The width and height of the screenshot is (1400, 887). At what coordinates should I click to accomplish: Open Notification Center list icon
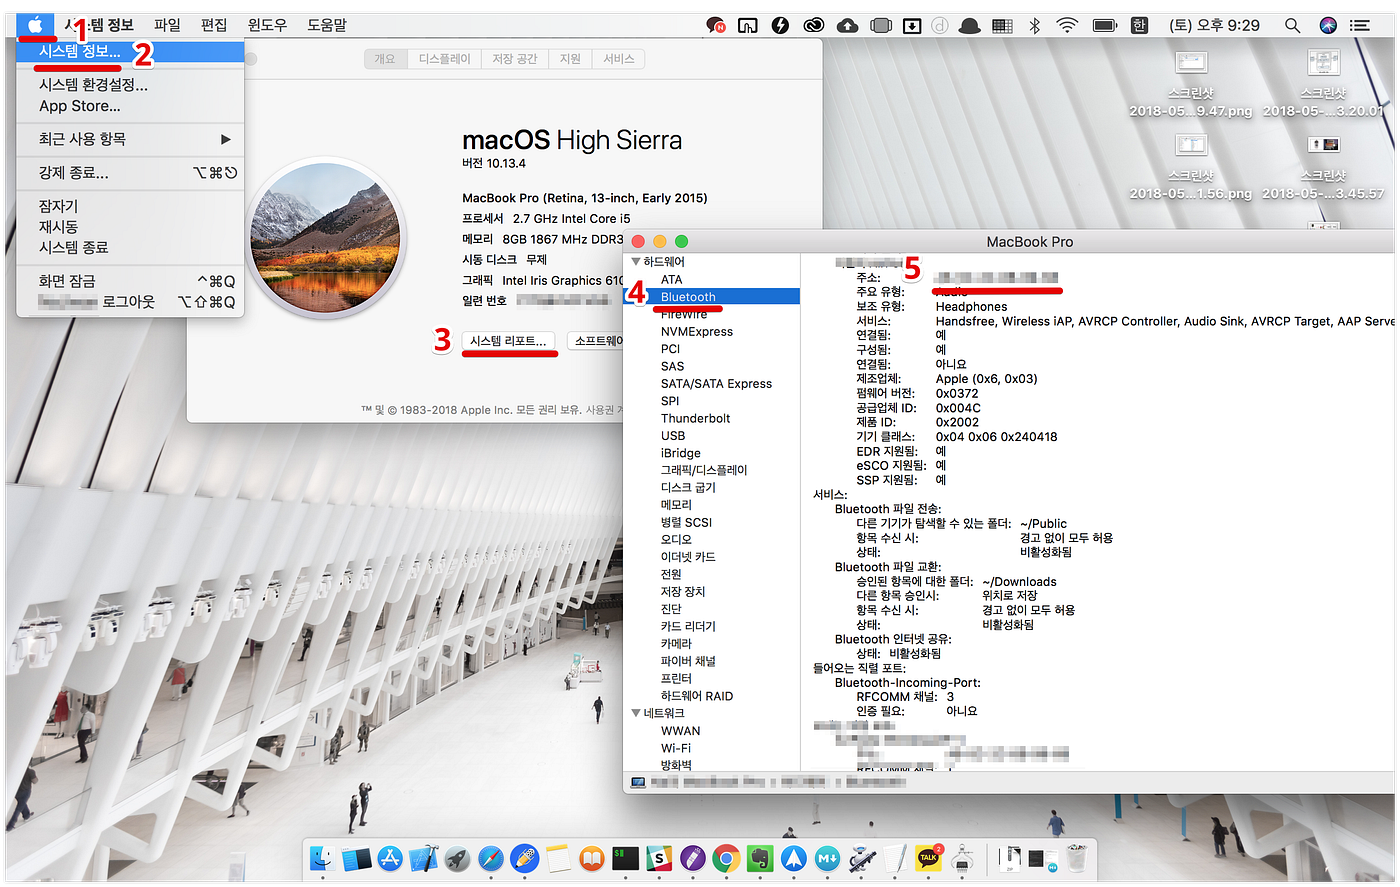[1360, 25]
